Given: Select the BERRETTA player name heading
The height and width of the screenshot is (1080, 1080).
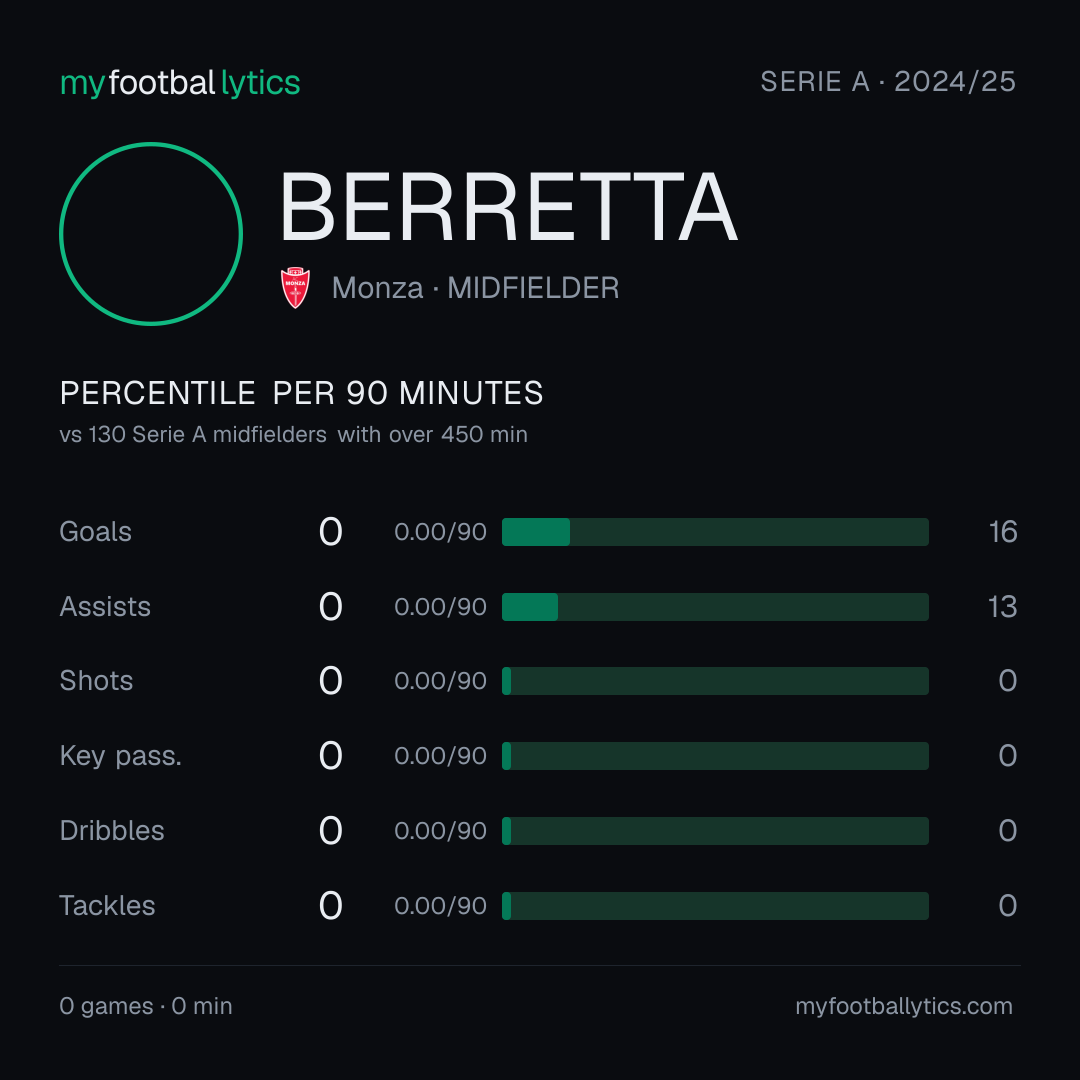Looking at the screenshot, I should pyautogui.click(x=508, y=207).
